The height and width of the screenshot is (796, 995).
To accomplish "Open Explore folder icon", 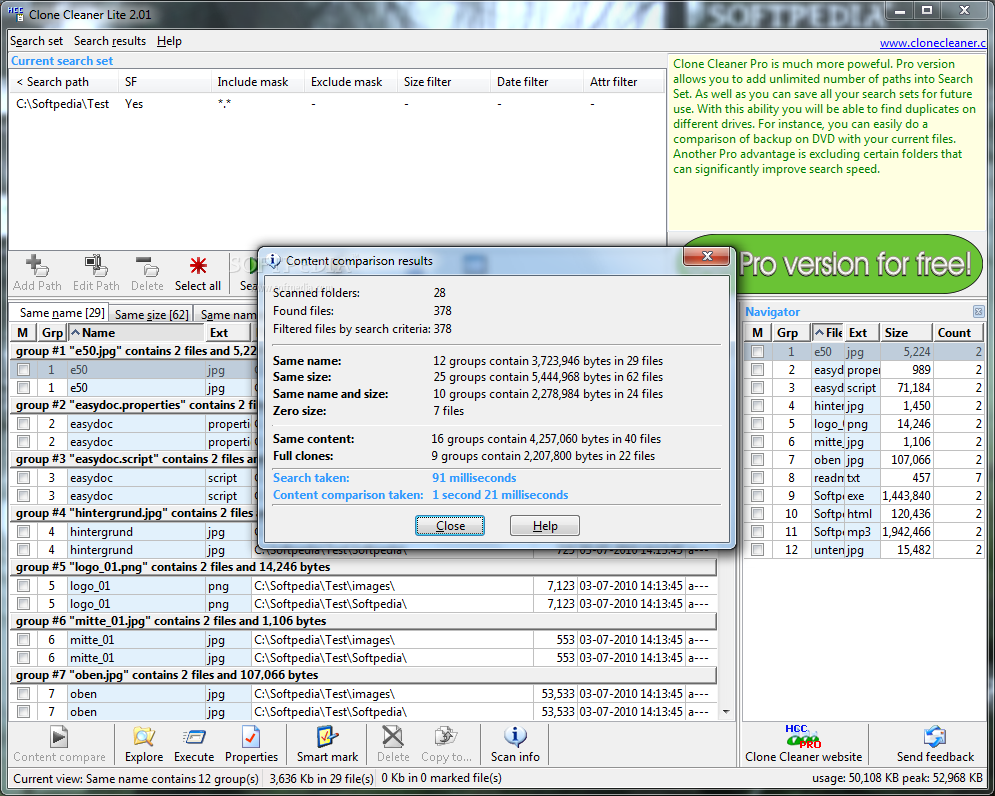I will (x=144, y=737).
